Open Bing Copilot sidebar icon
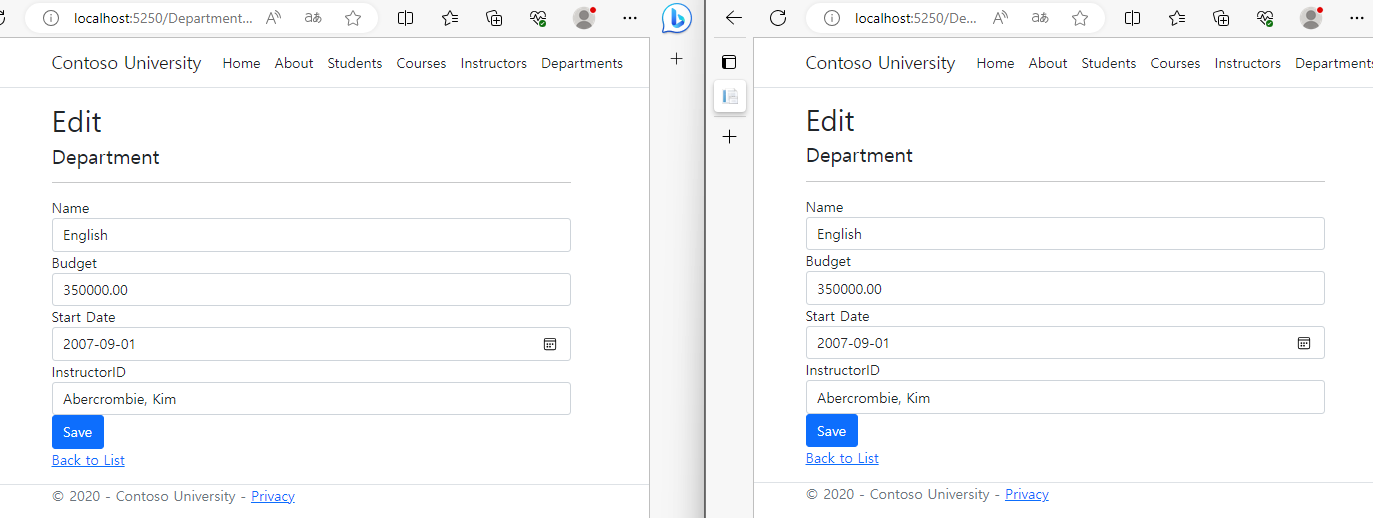 coord(677,18)
